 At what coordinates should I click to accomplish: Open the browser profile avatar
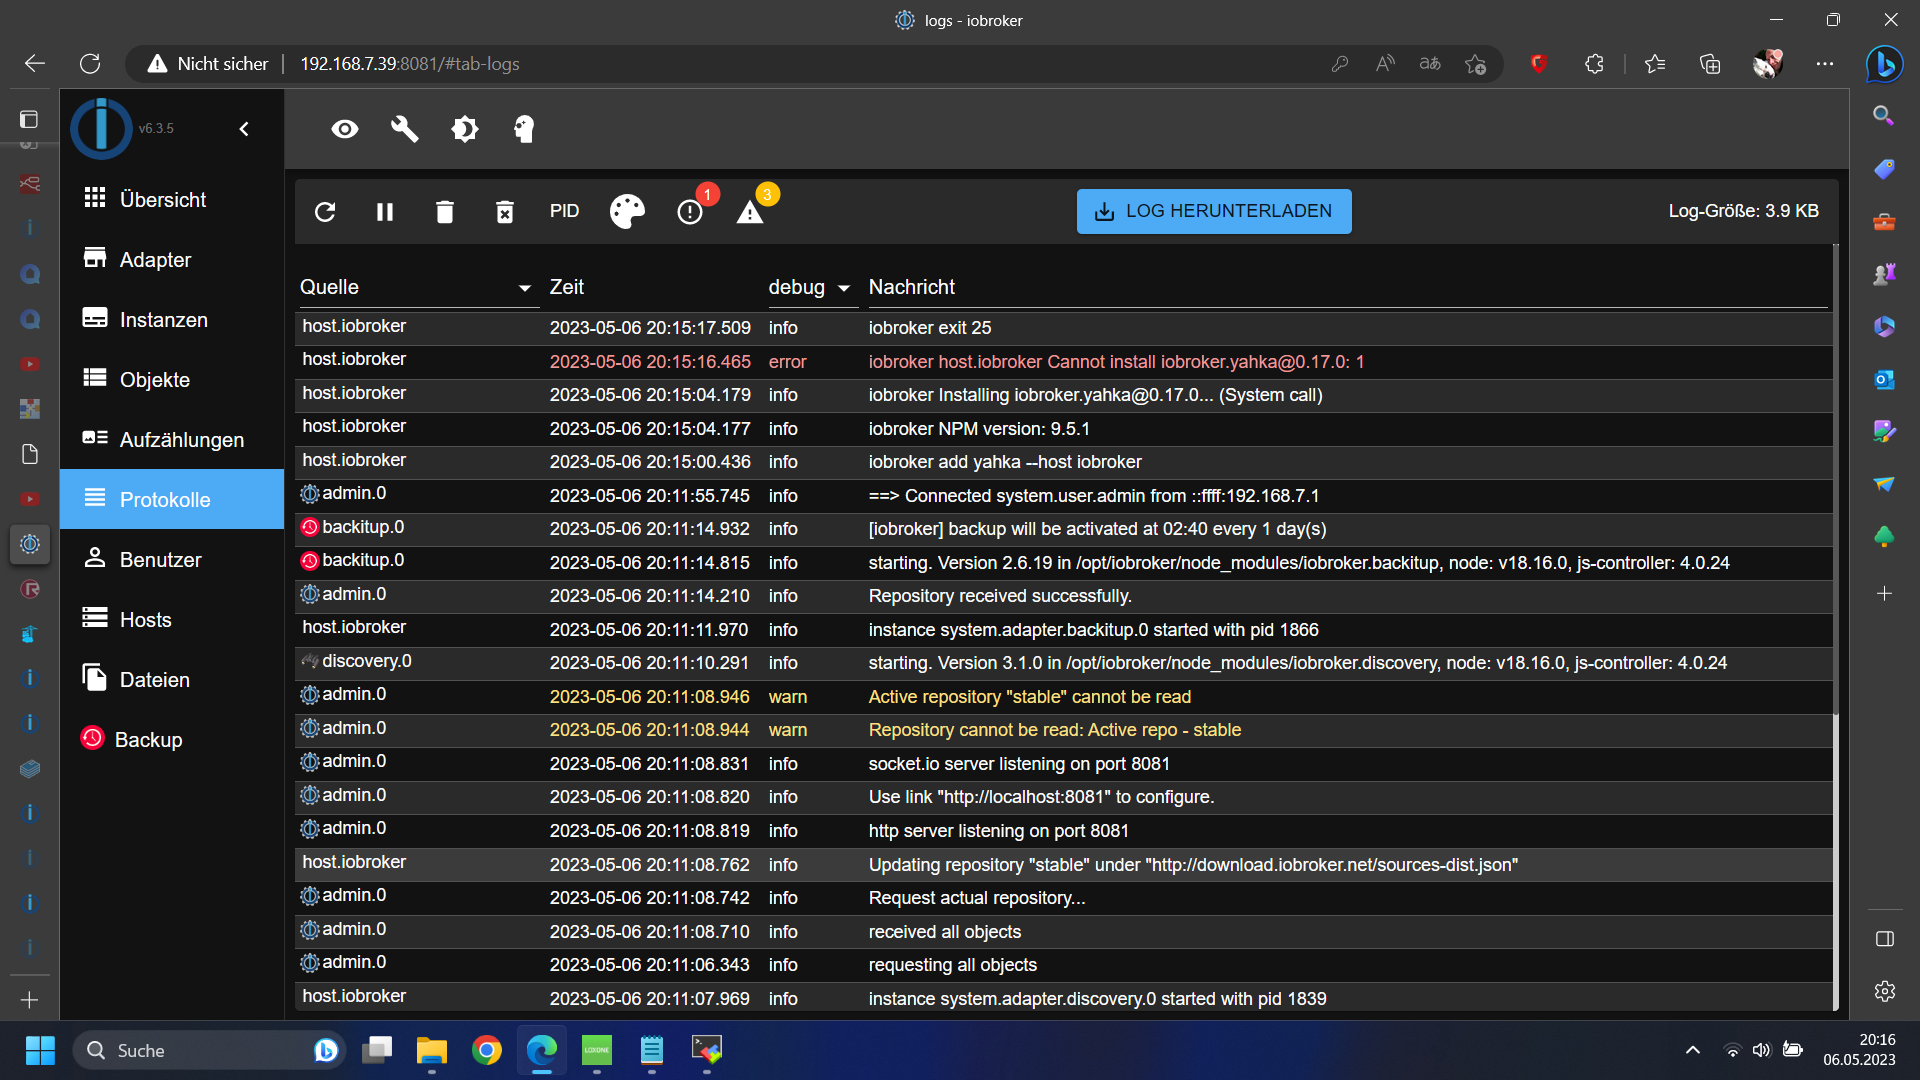coord(1768,64)
